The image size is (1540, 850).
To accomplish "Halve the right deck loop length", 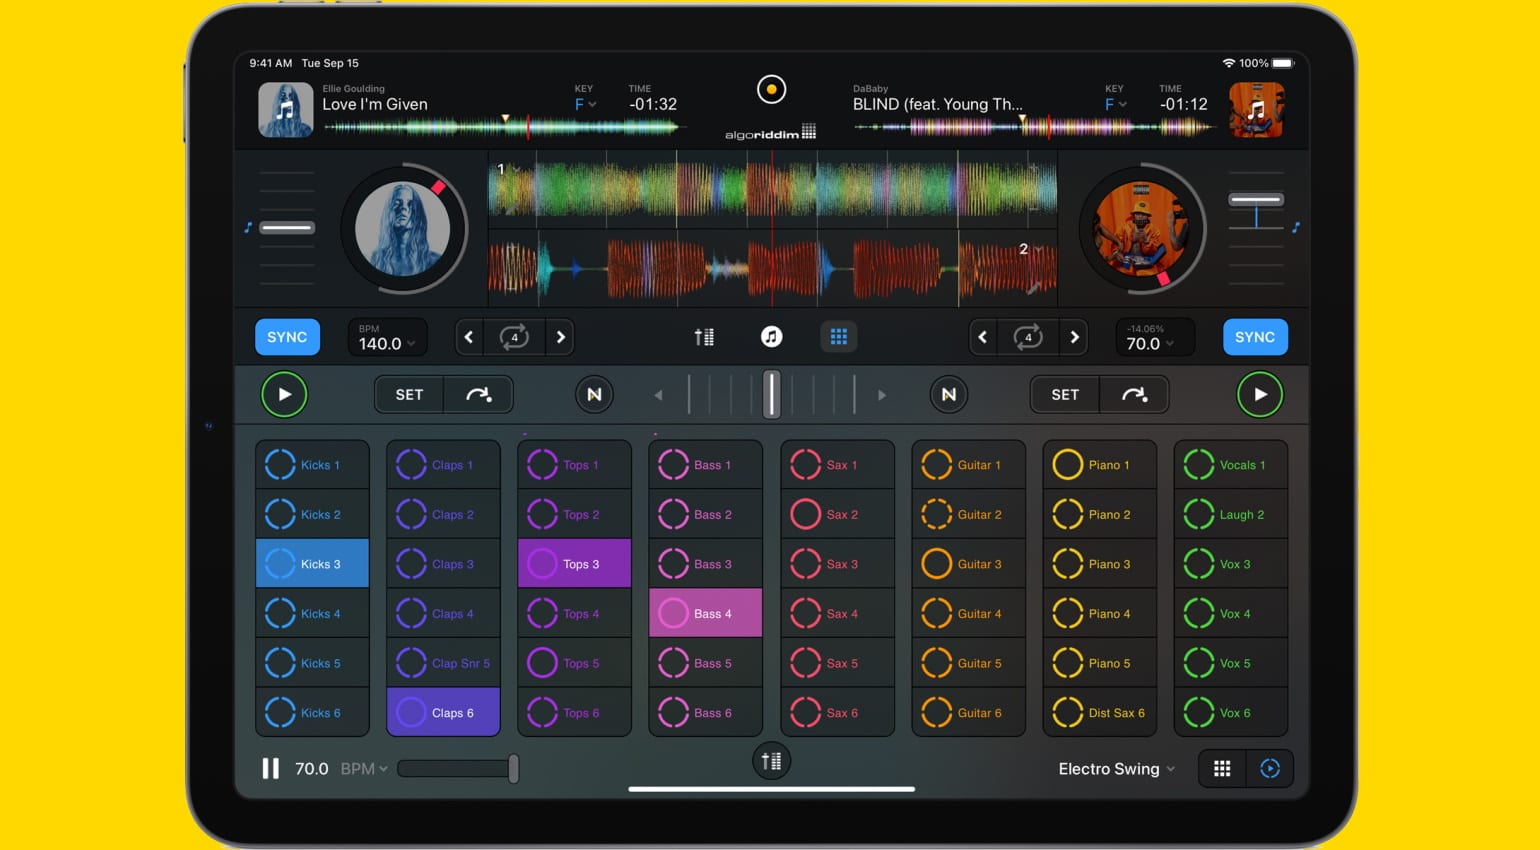I will click(983, 337).
